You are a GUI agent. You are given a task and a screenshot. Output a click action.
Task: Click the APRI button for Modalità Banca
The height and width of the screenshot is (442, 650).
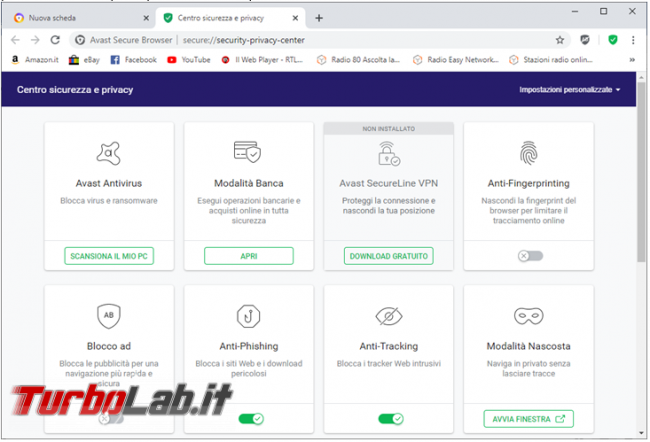coord(249,256)
